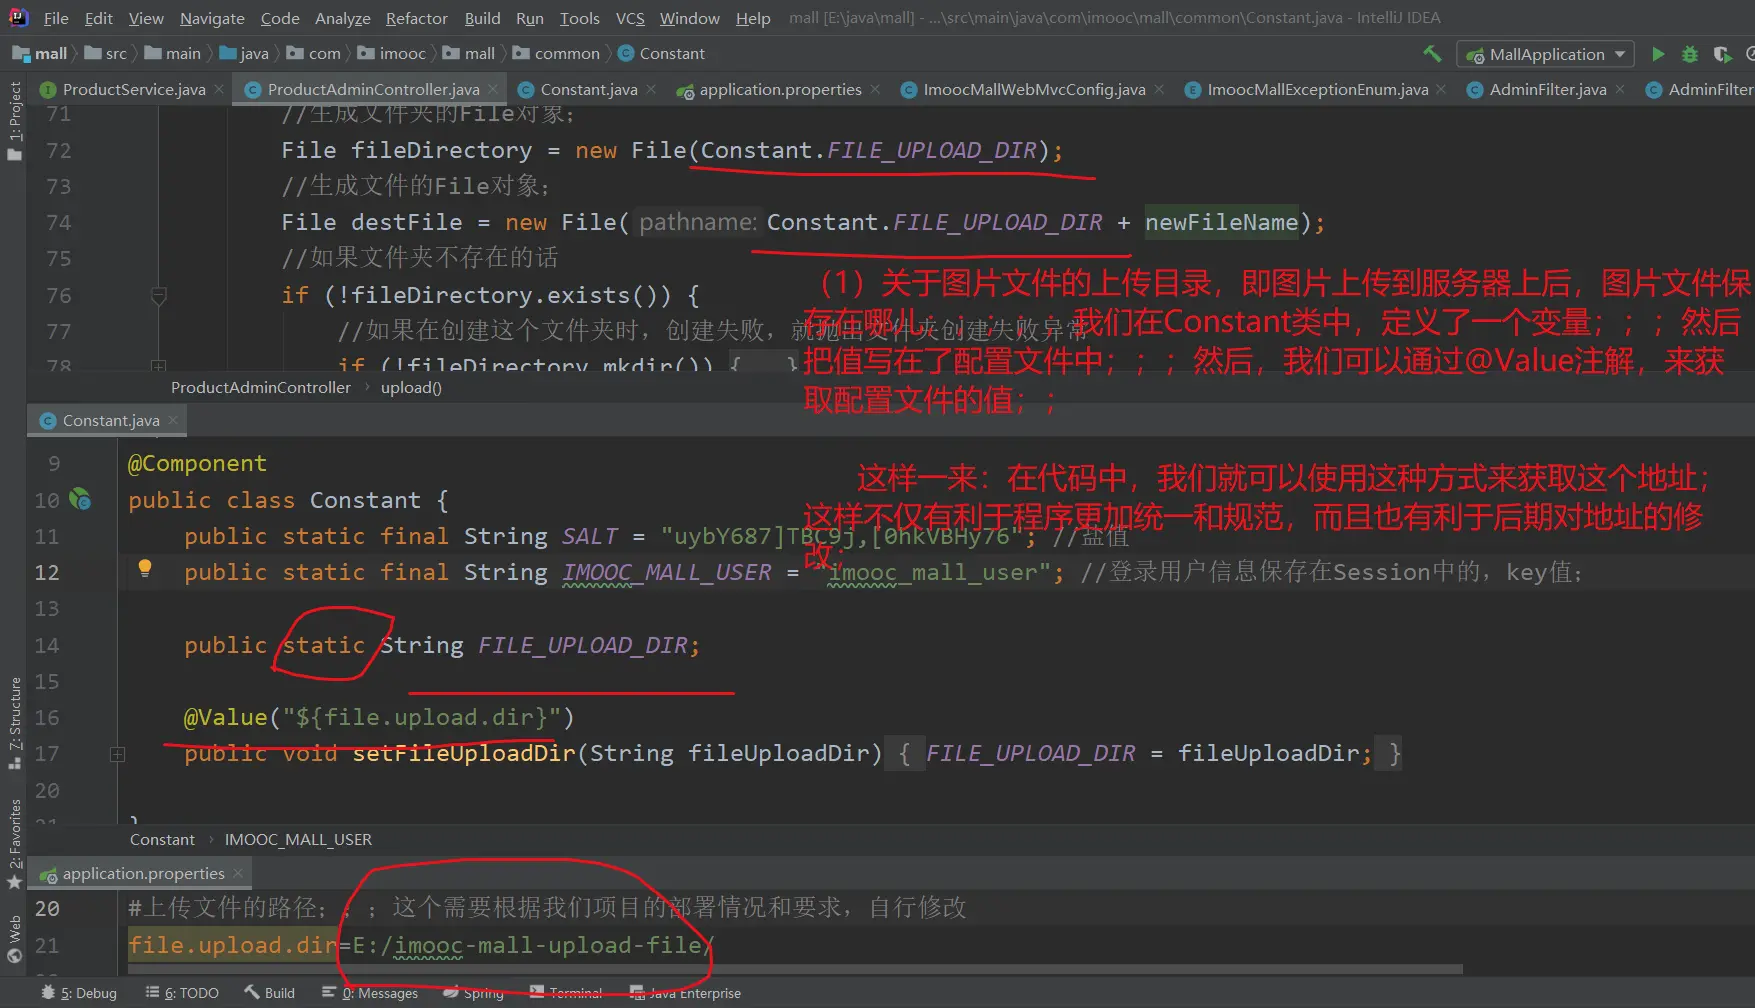Click the Spring bean gutter icon on line 10
The image size is (1755, 1008).
click(80, 499)
